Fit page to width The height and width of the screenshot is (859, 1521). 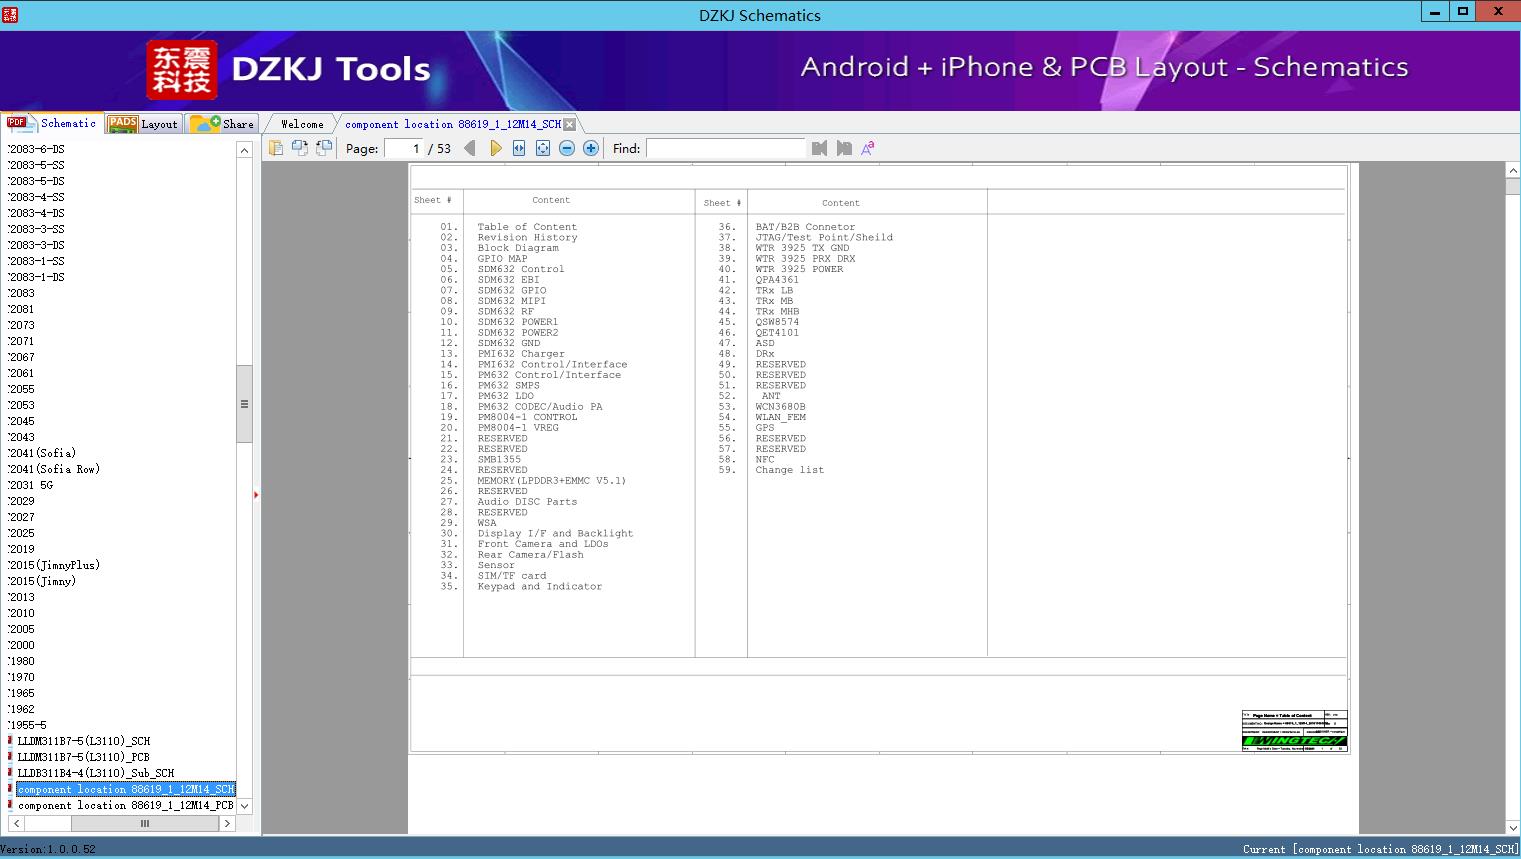(519, 148)
